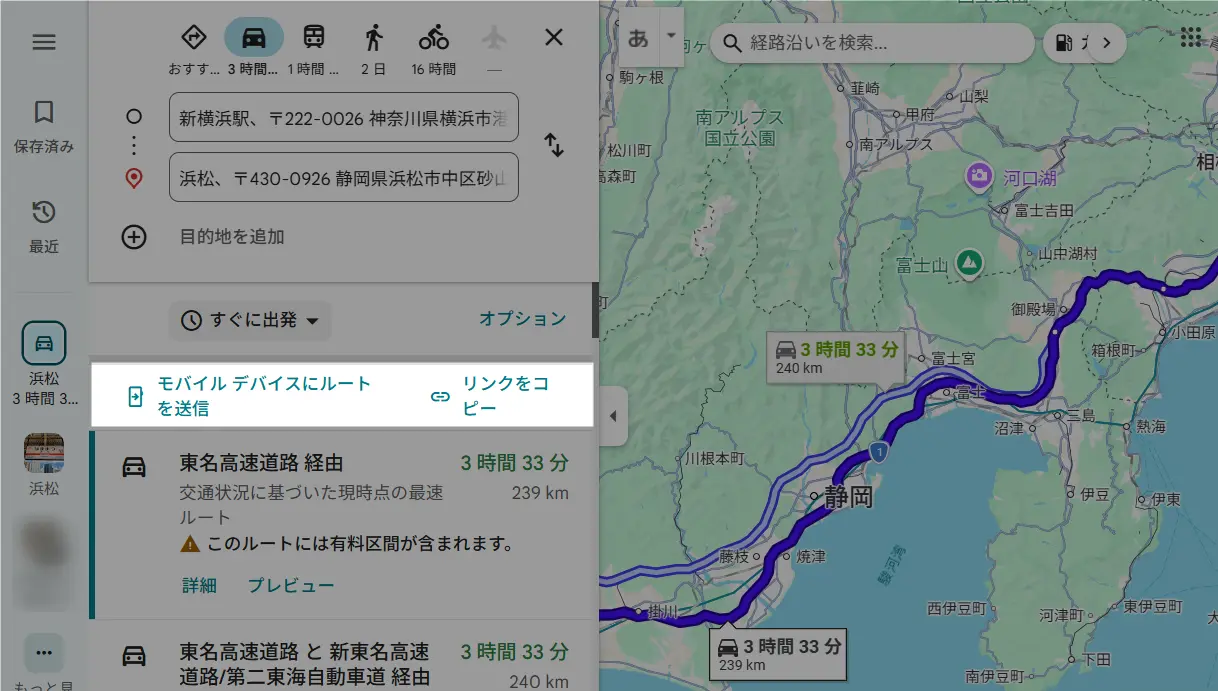The width and height of the screenshot is (1218, 691).
Task: Switch to walking mode
Action: (x=374, y=38)
